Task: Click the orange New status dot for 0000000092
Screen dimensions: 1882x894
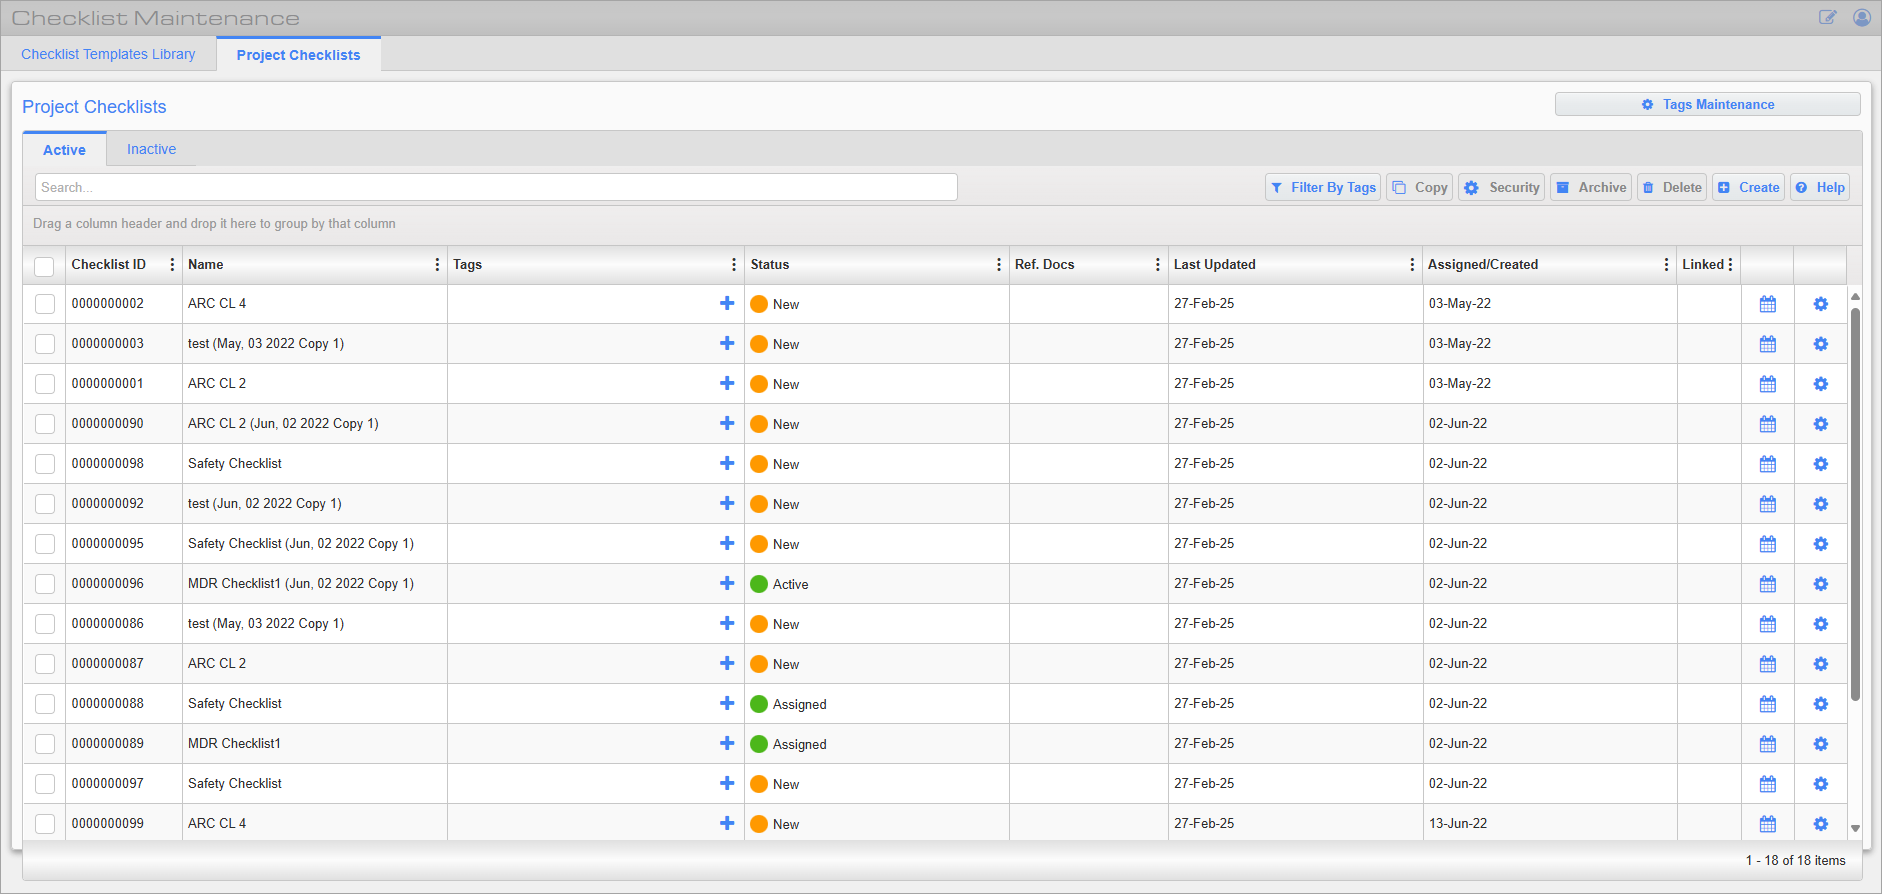Action: click(759, 504)
